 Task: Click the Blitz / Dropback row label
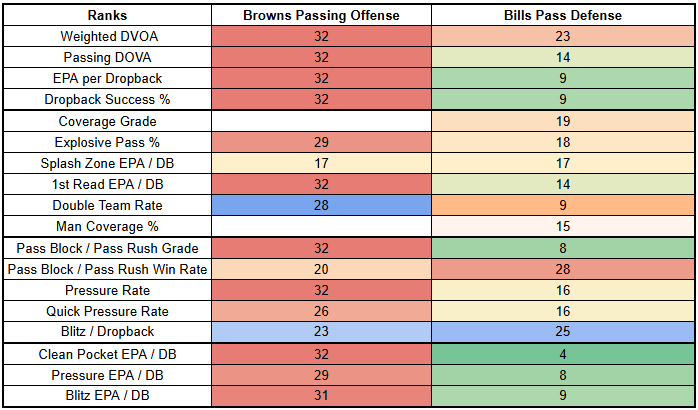click(x=105, y=333)
